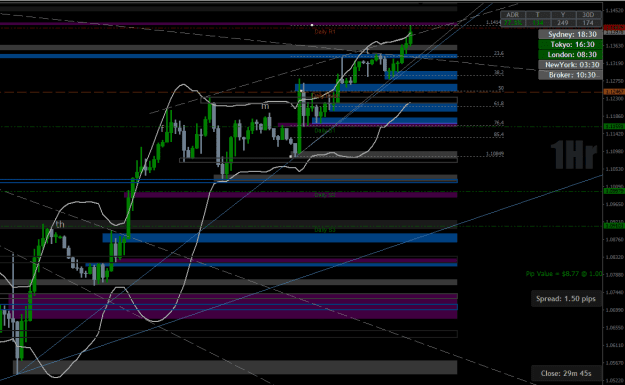
Task: Click the Daily R1 pivot label
Action: point(325,31)
